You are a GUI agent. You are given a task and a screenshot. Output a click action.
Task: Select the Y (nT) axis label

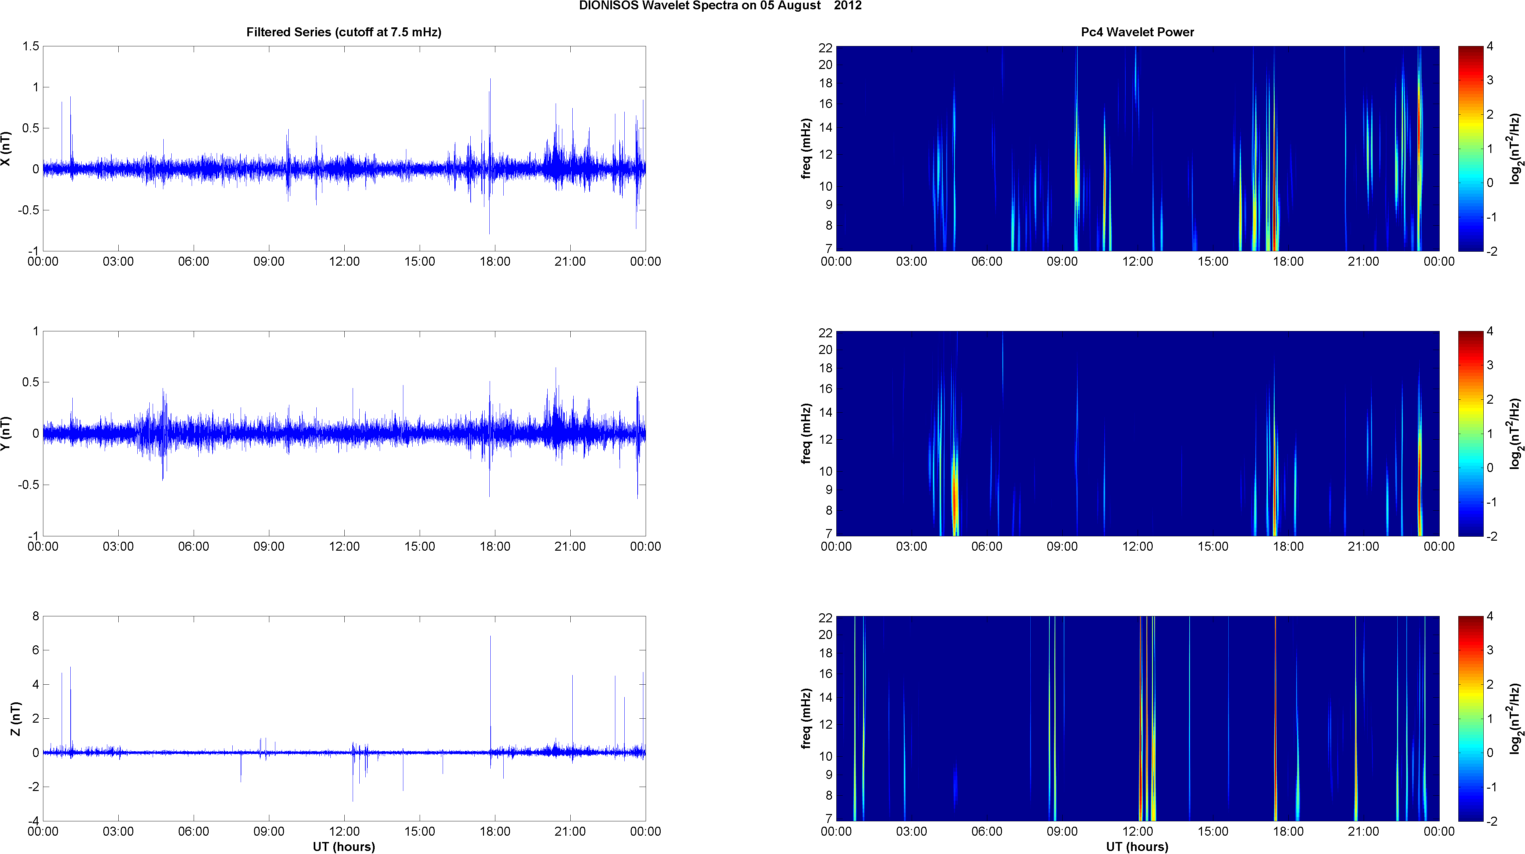point(6,434)
